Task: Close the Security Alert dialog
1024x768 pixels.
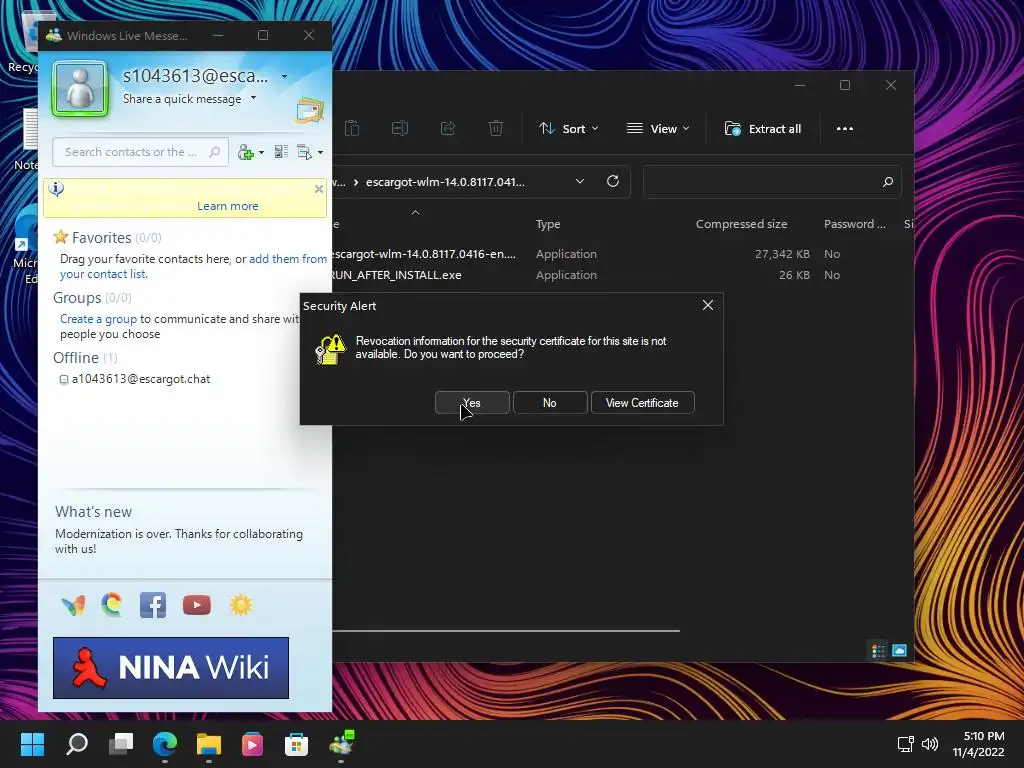Action: 707,306
